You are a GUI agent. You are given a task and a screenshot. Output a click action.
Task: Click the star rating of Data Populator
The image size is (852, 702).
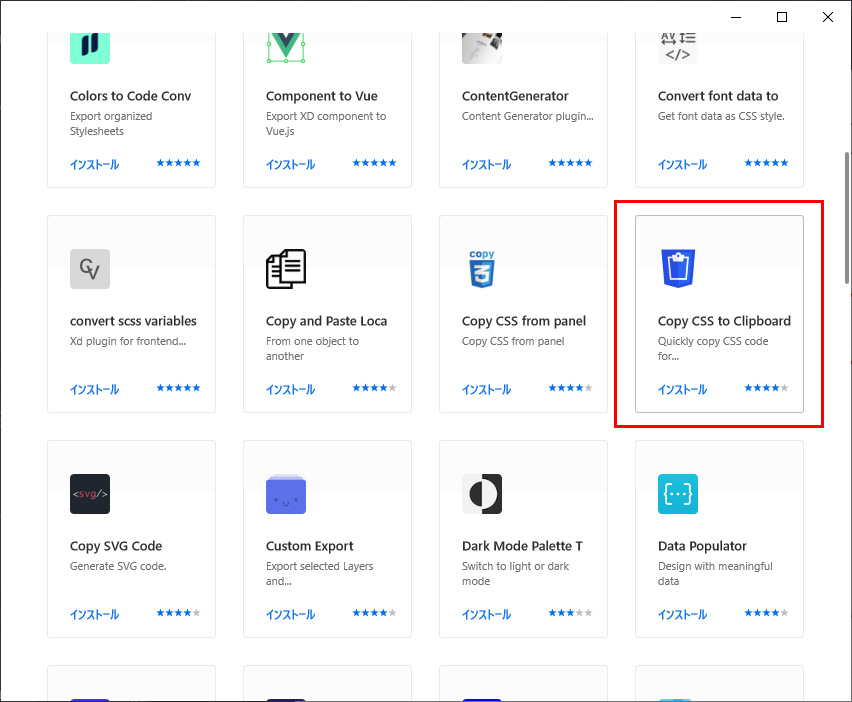pos(766,612)
